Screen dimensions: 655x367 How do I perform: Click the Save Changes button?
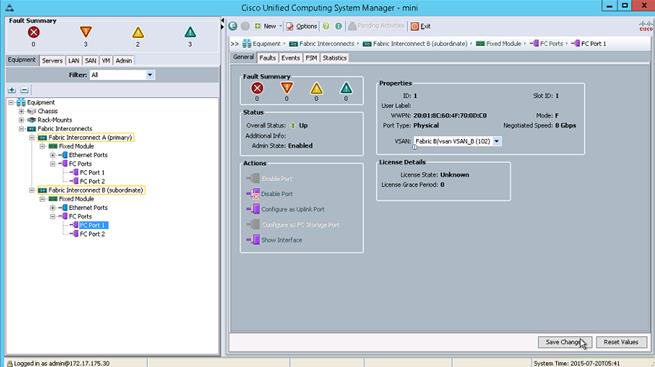(565, 342)
